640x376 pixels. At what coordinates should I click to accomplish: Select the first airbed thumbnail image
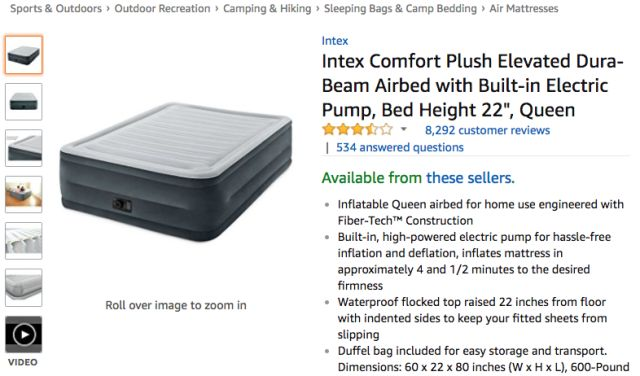24,55
